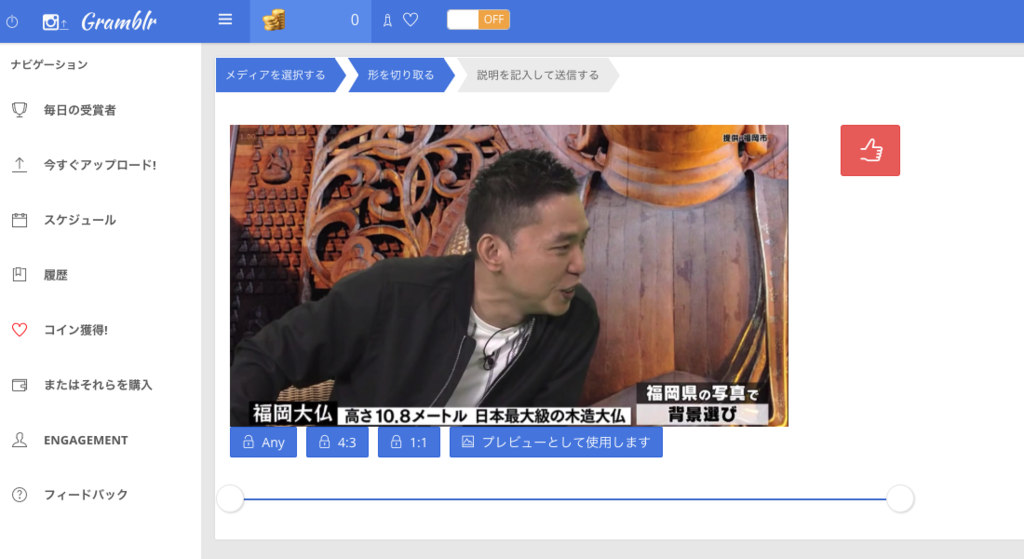
Task: Click the red thumbs-up button
Action: point(870,150)
